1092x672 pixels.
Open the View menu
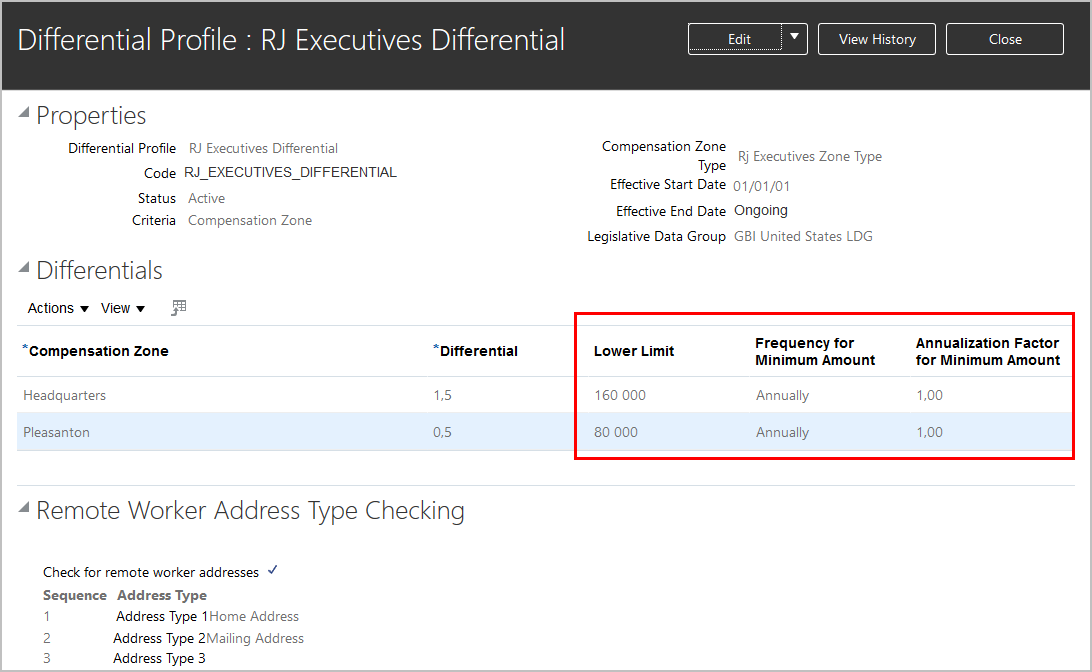pos(123,308)
